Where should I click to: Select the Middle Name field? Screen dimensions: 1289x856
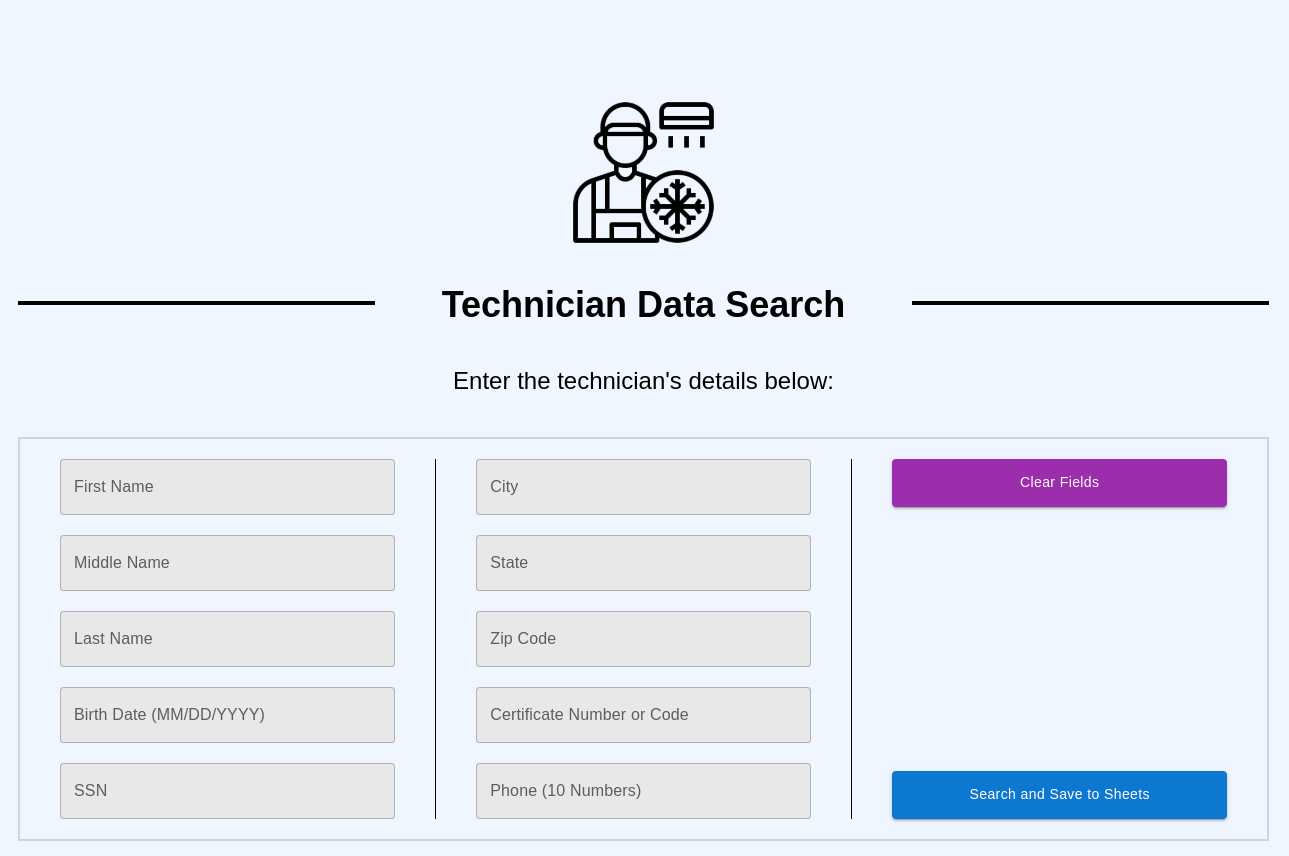[x=227, y=563]
